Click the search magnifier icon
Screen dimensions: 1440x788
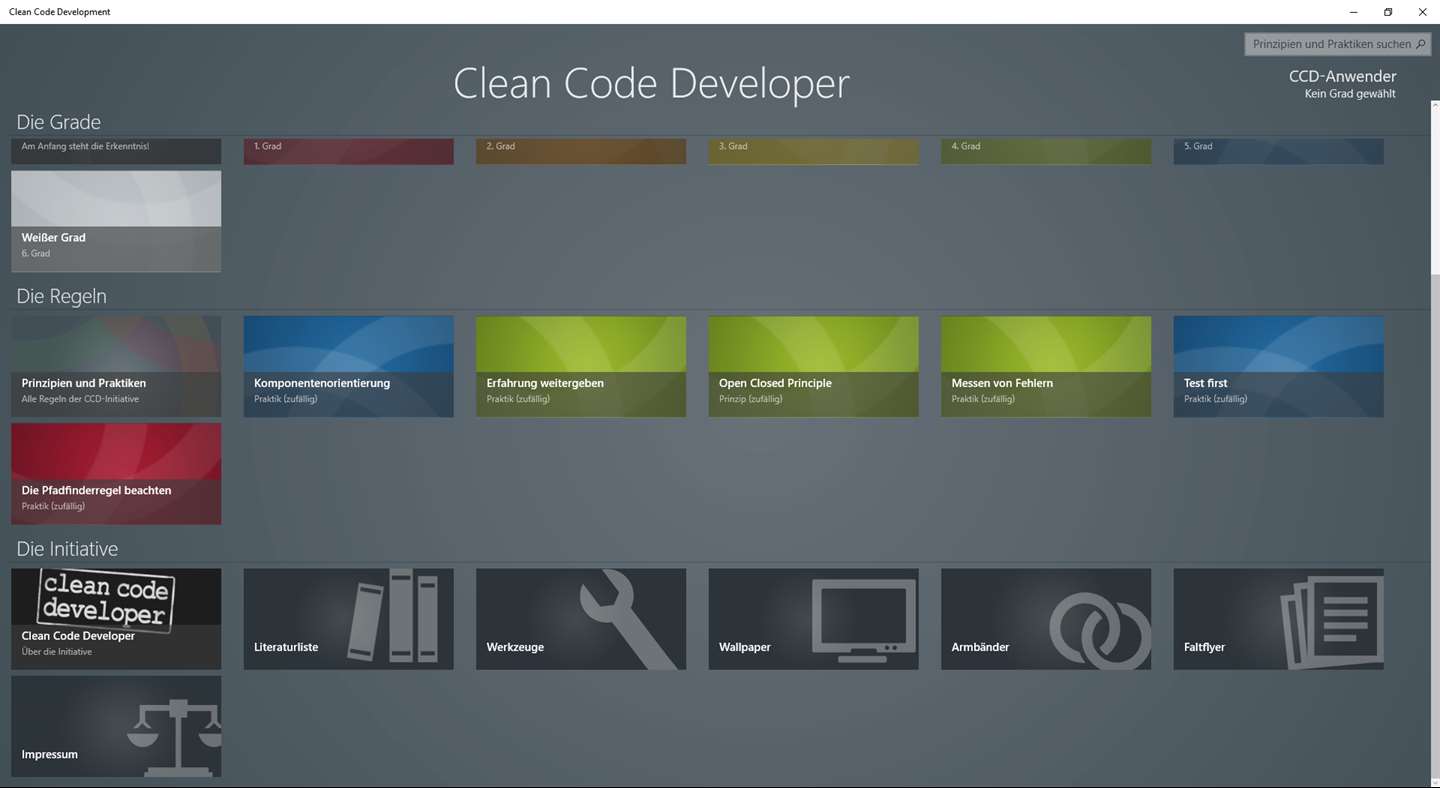[1421, 44]
